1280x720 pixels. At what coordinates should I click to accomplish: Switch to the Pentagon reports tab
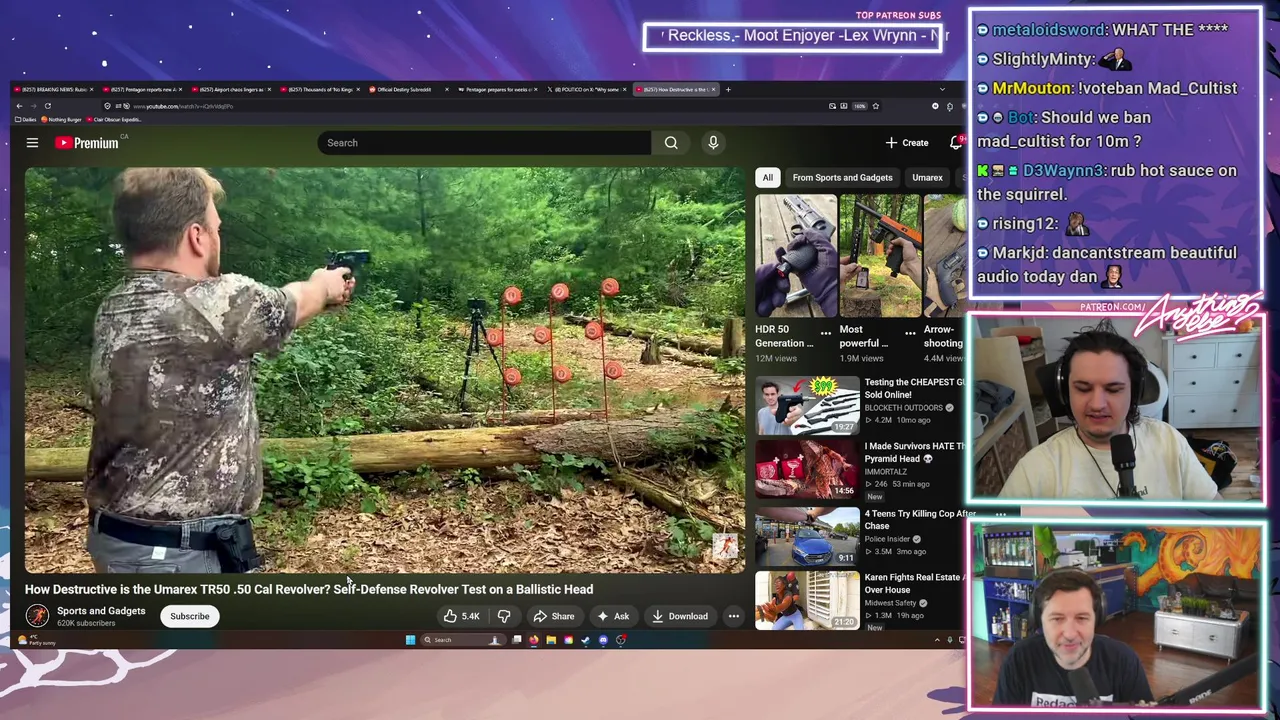point(141,90)
